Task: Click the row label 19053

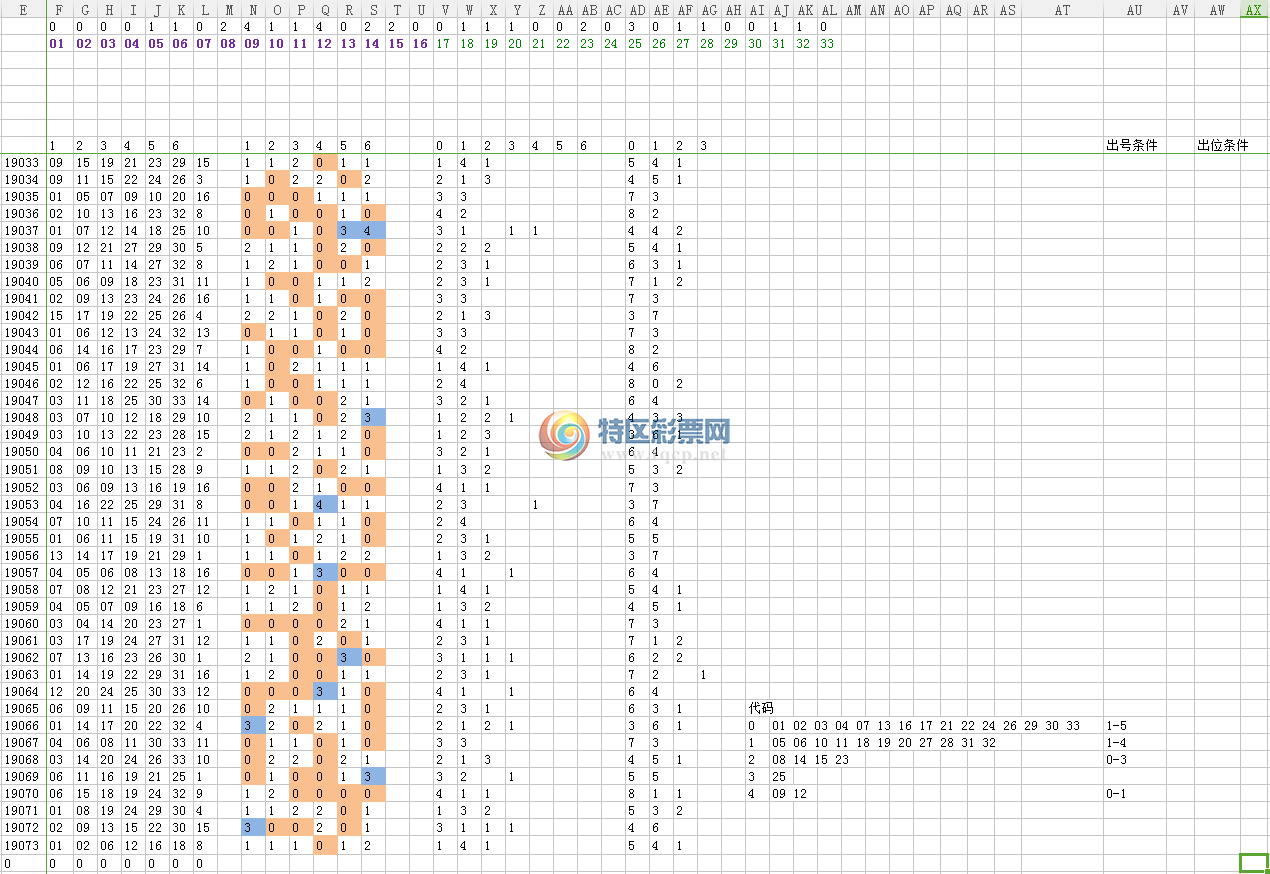Action: coord(21,504)
